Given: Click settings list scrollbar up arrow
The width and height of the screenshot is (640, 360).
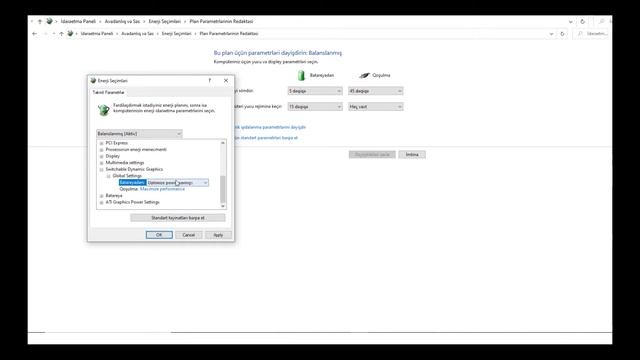Looking at the screenshot, I should pyautogui.click(x=222, y=143).
